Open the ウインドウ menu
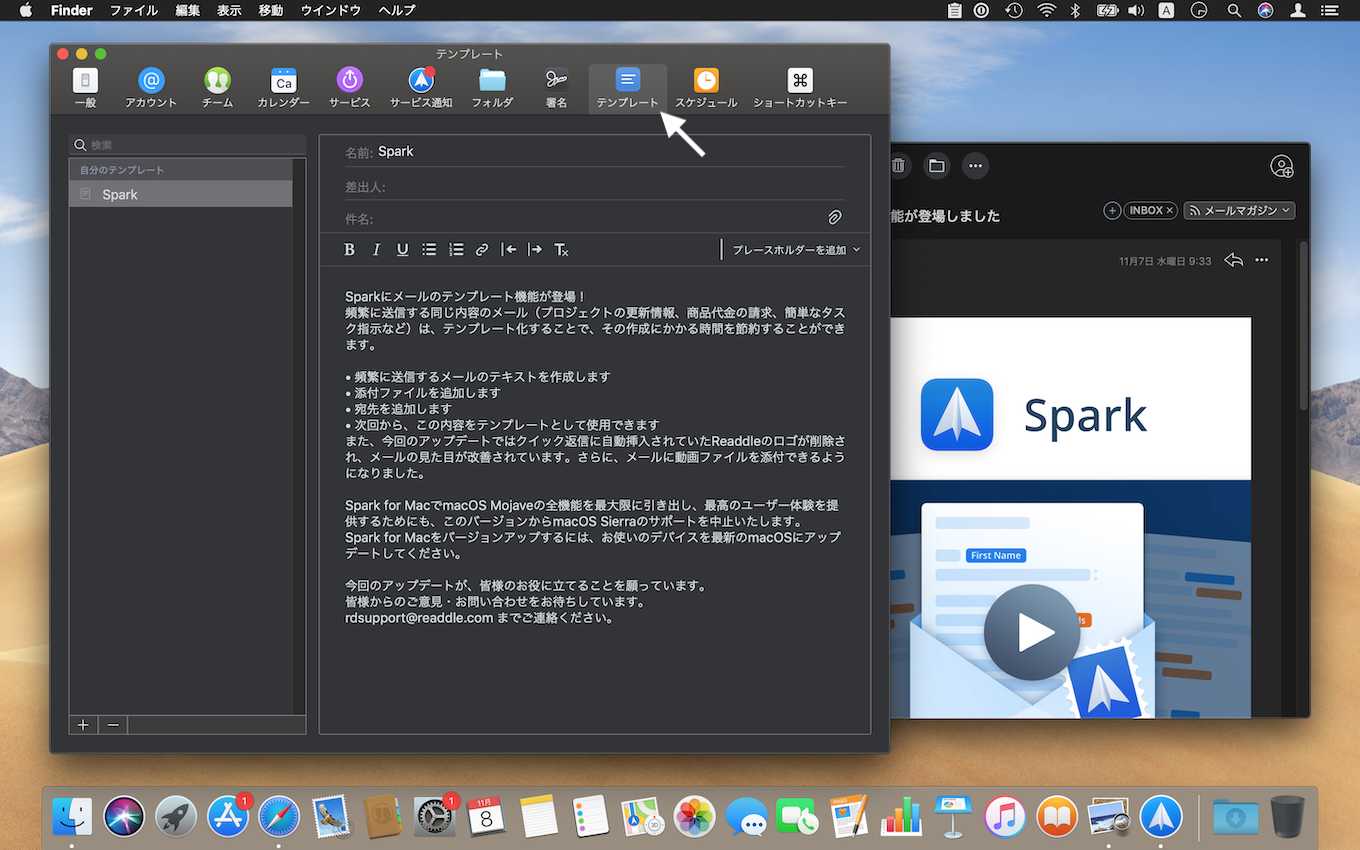Viewport: 1360px width, 850px height. (331, 10)
